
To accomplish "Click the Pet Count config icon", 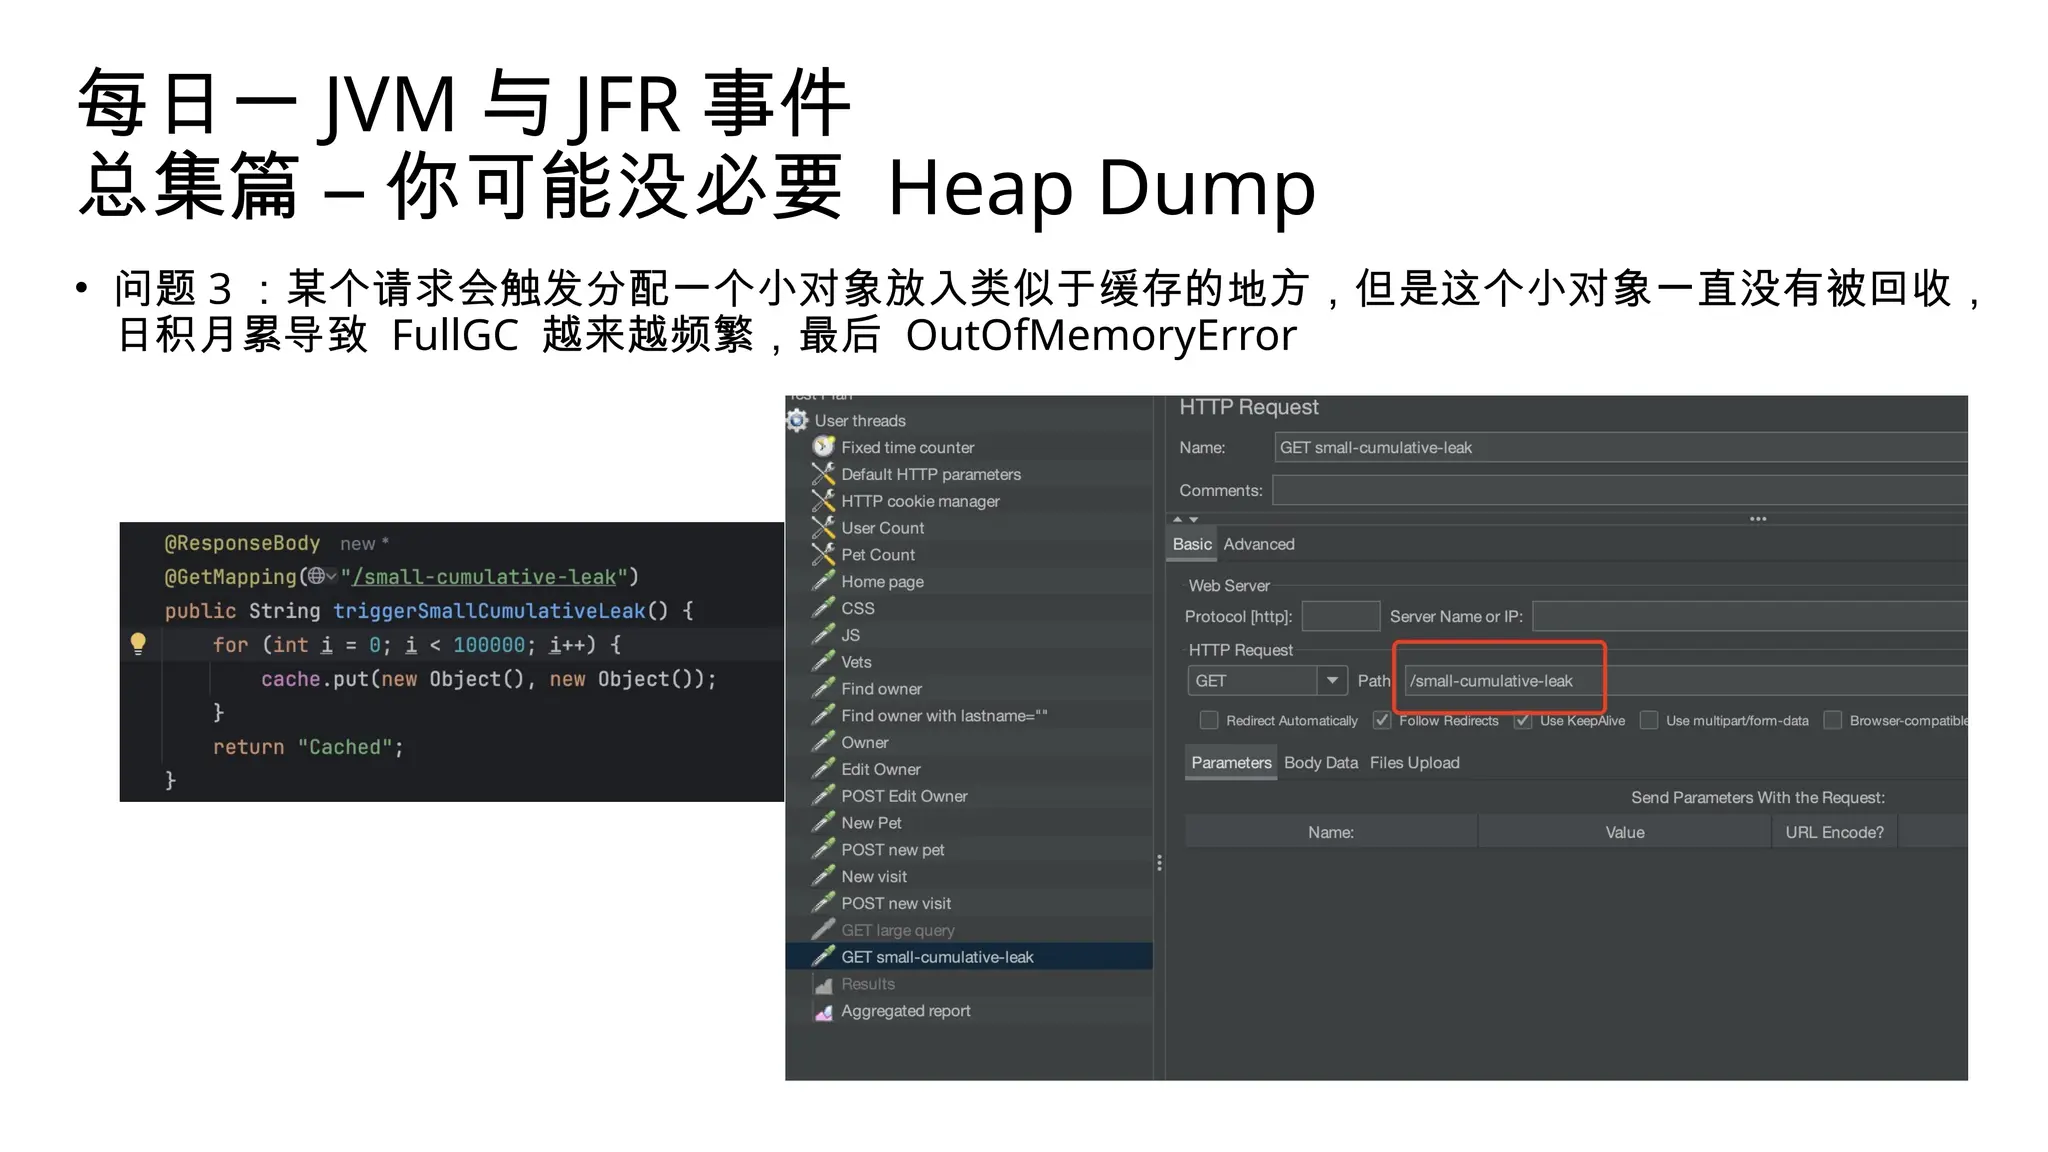I will 823,554.
